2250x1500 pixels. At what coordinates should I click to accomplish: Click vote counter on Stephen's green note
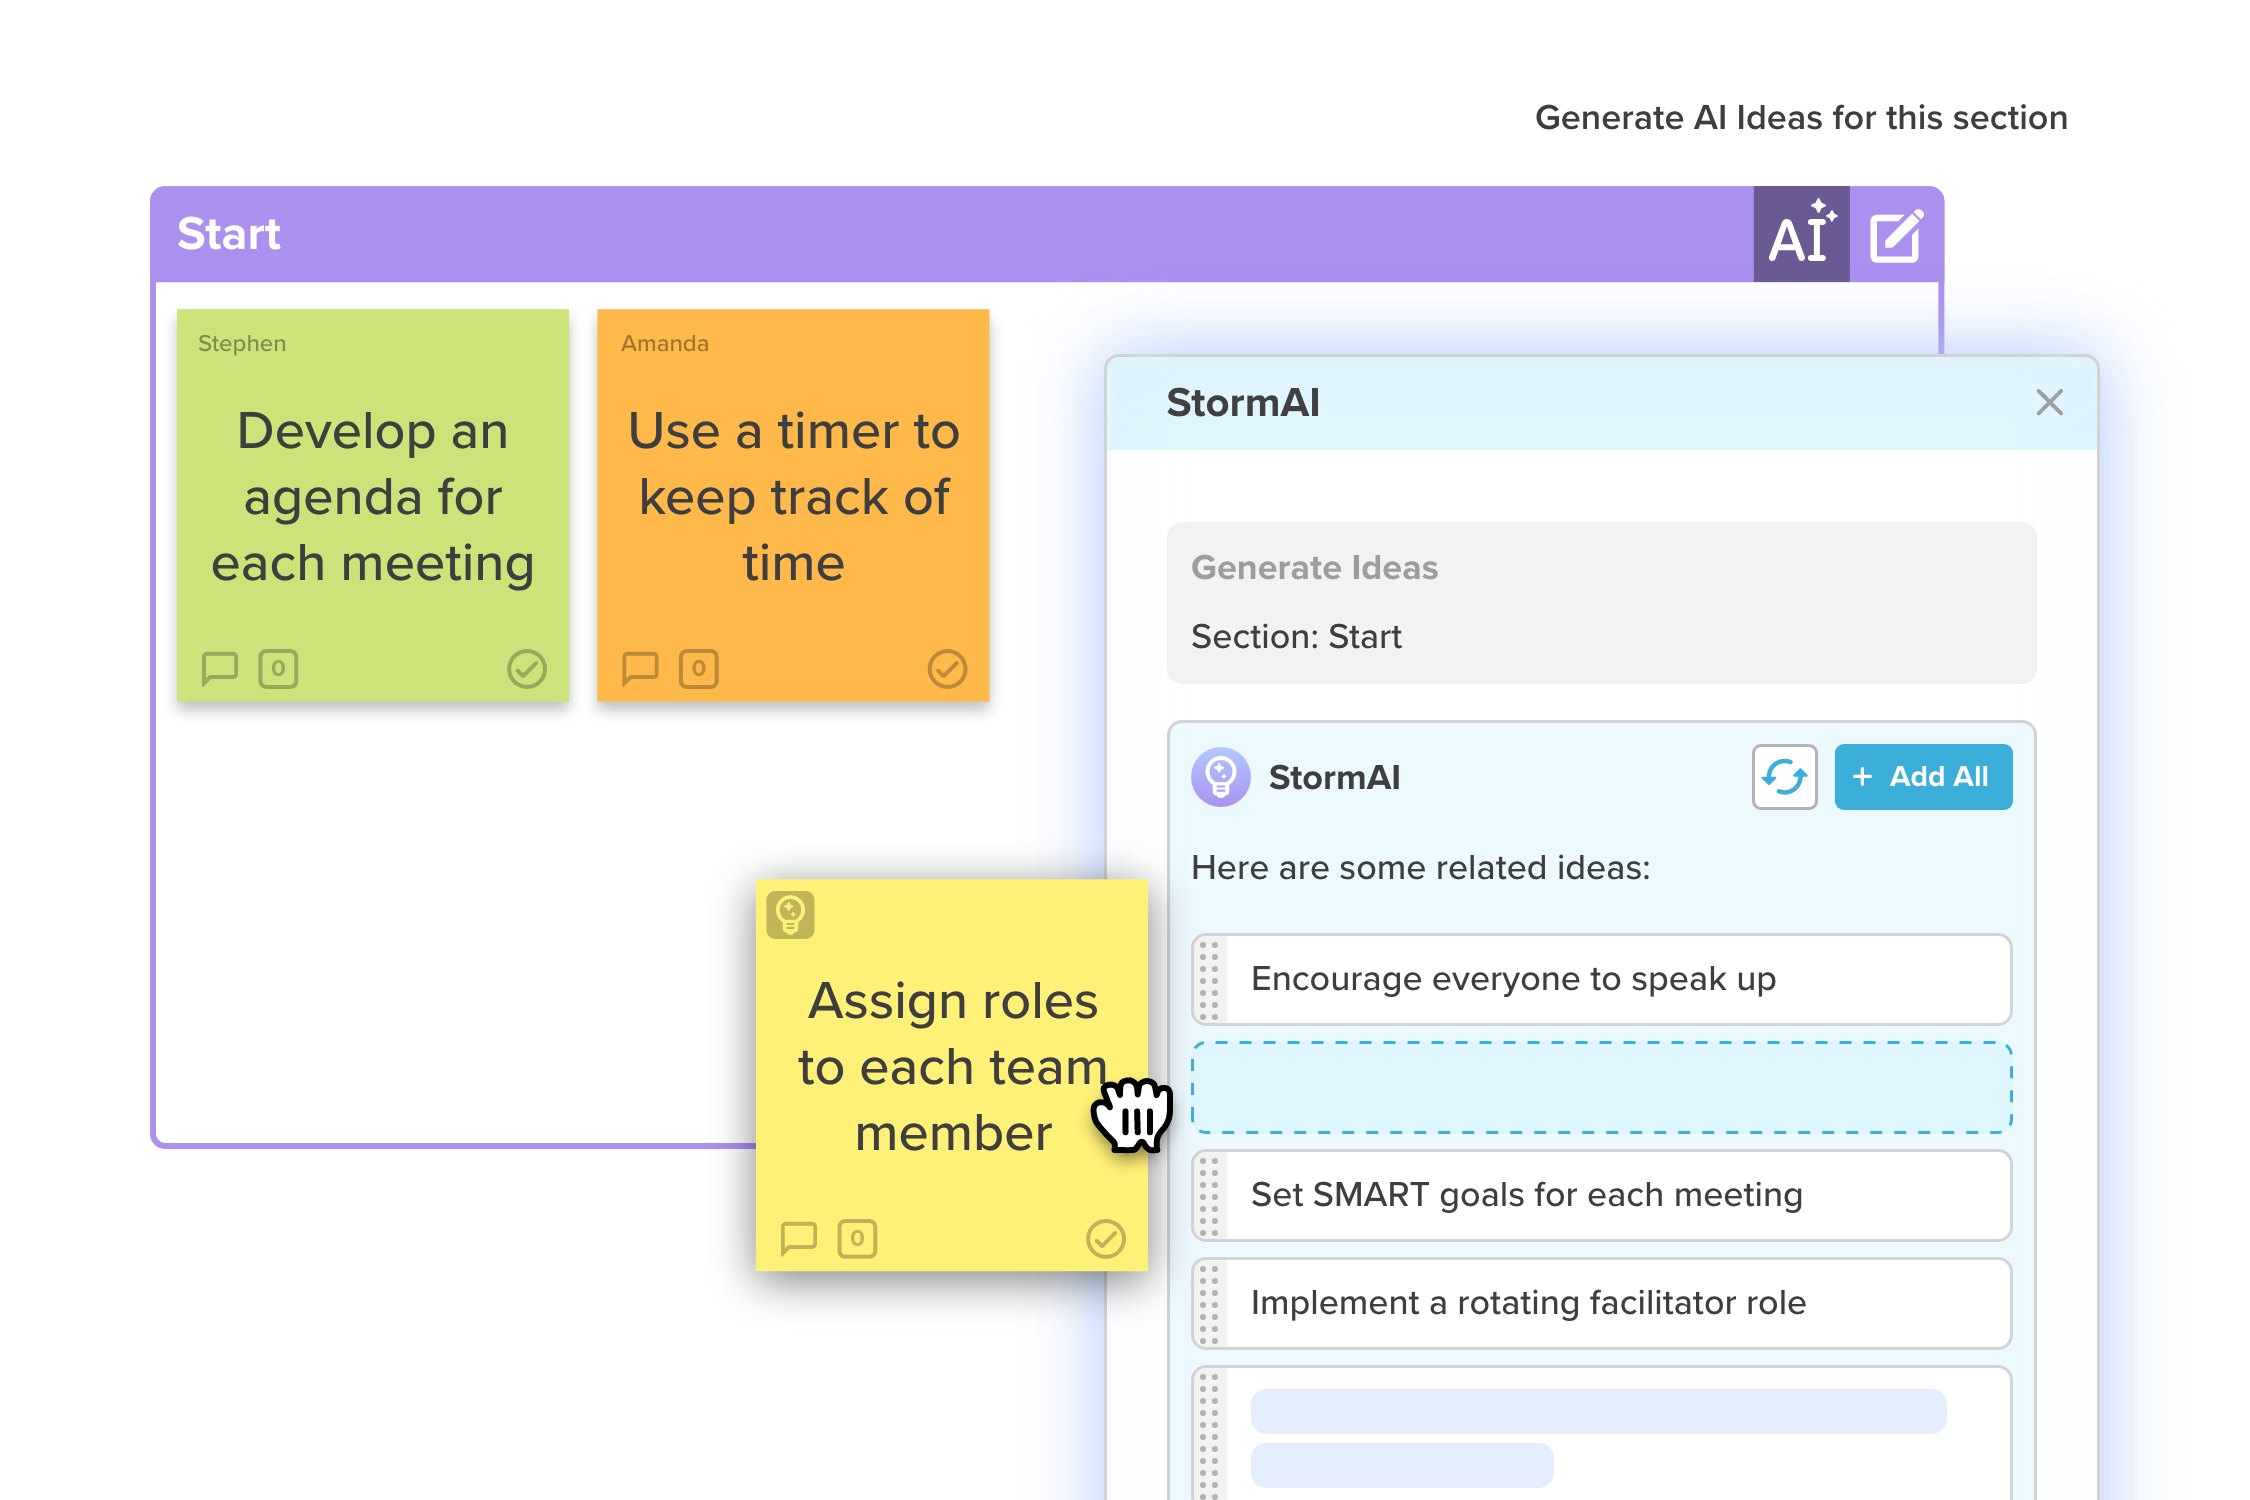pyautogui.click(x=278, y=668)
